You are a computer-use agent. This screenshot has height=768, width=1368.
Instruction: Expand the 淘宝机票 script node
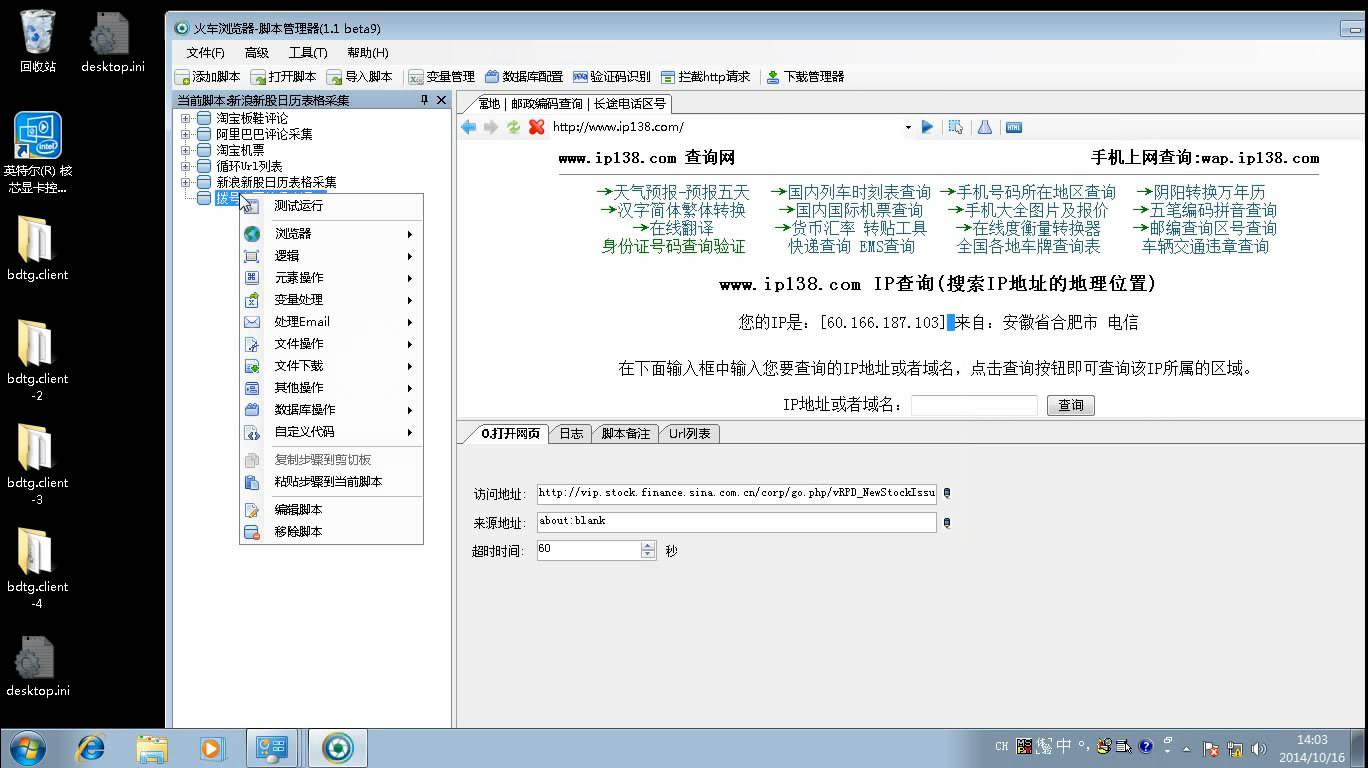185,151
